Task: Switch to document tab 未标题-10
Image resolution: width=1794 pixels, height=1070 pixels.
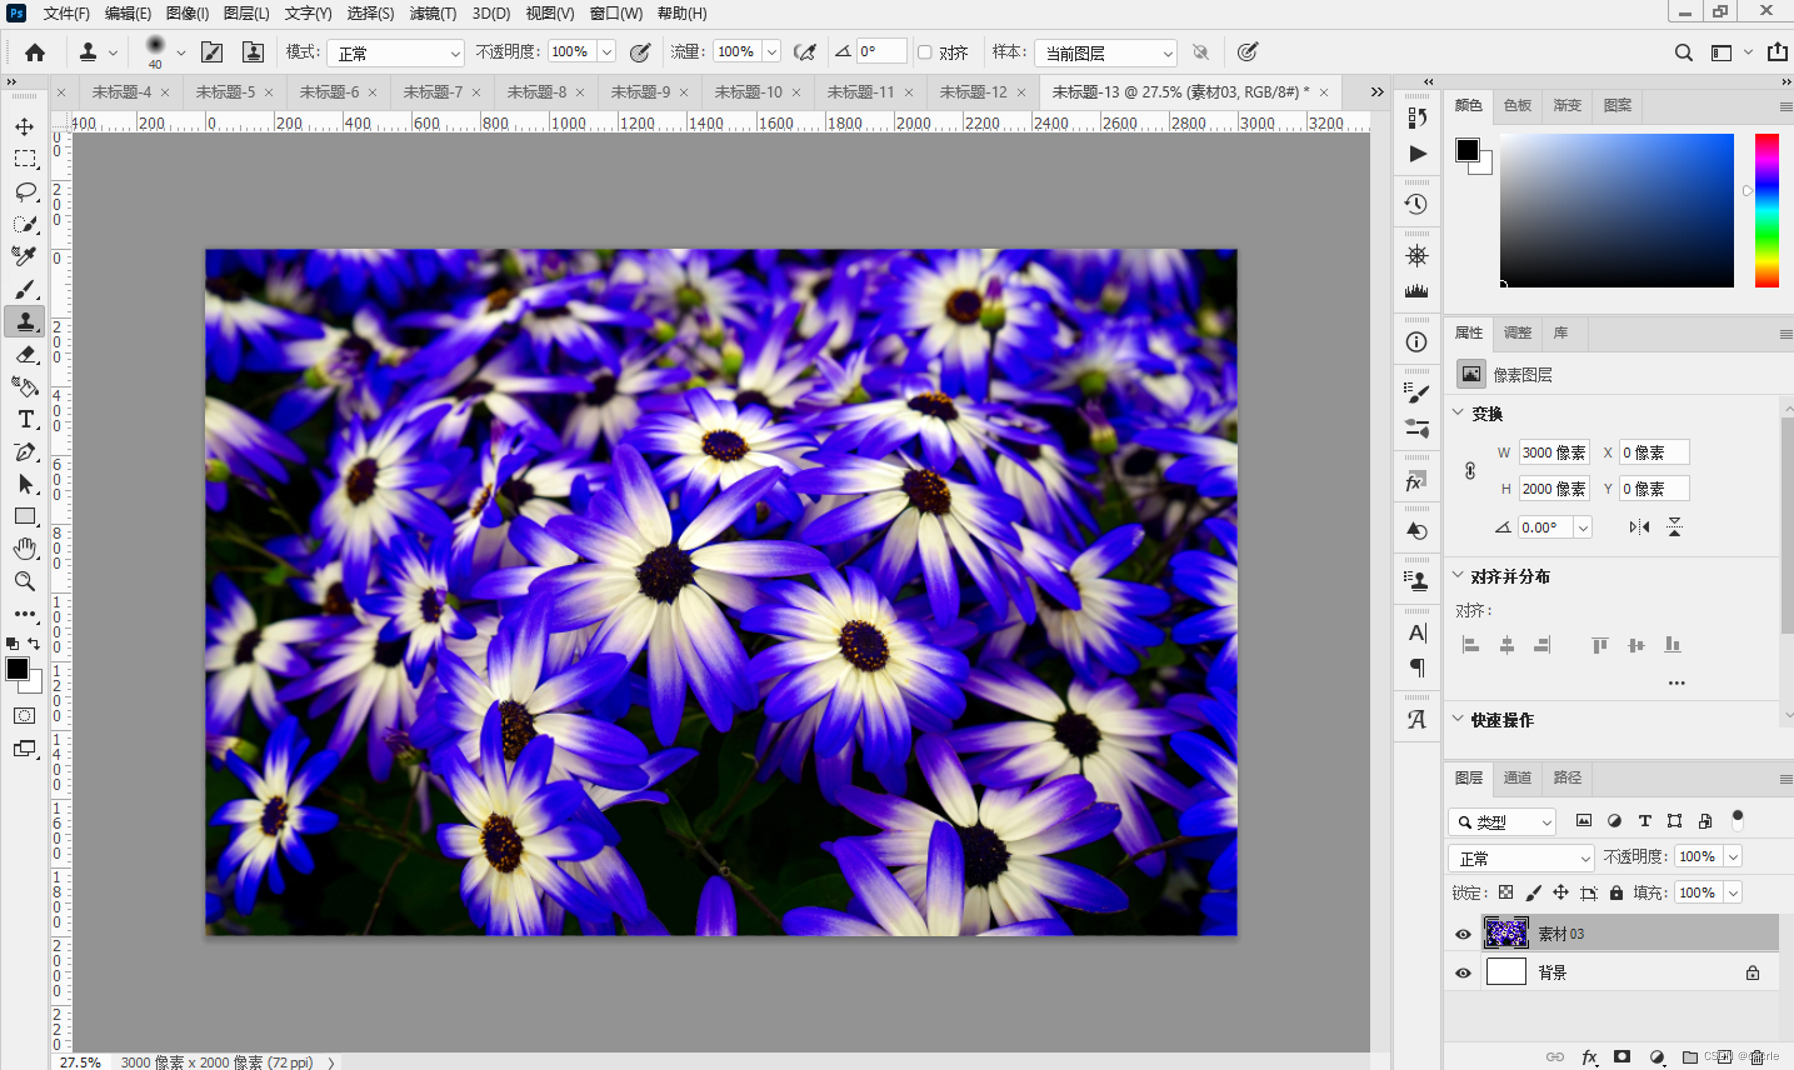Action: pyautogui.click(x=748, y=92)
